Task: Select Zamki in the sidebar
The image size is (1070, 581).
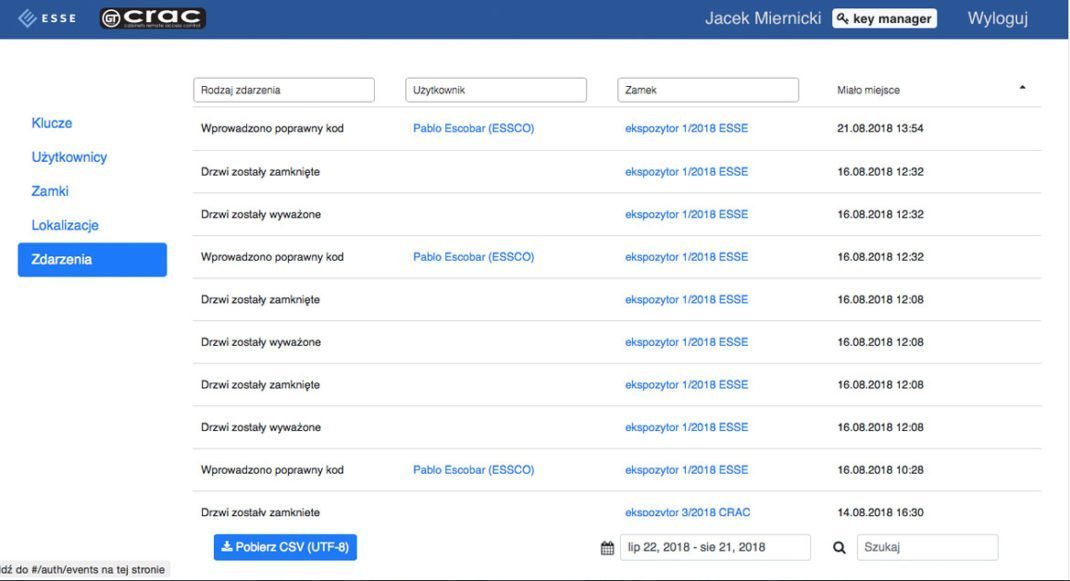Action: [50, 191]
